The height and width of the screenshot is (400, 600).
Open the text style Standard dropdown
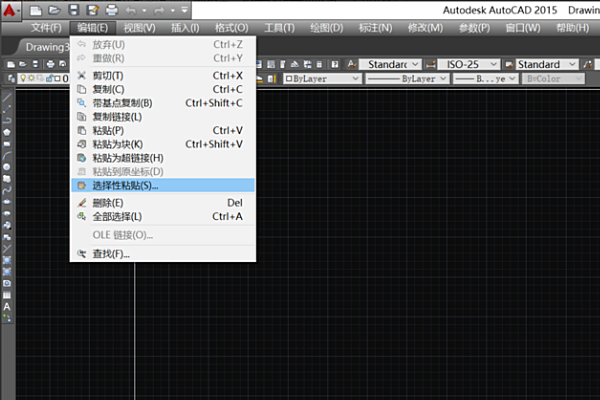[x=390, y=64]
